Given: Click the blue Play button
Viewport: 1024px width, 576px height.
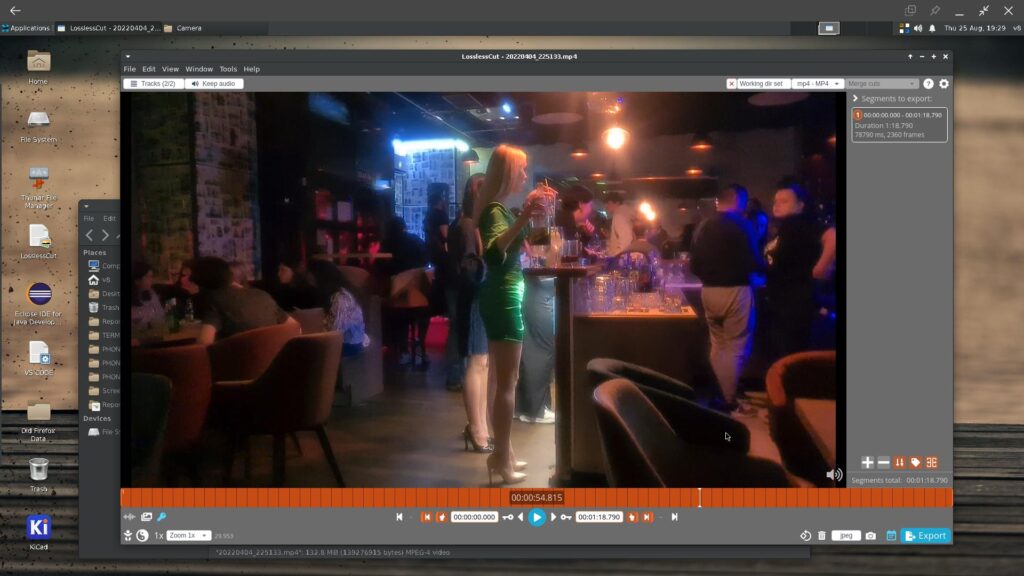Looking at the screenshot, I should point(537,517).
